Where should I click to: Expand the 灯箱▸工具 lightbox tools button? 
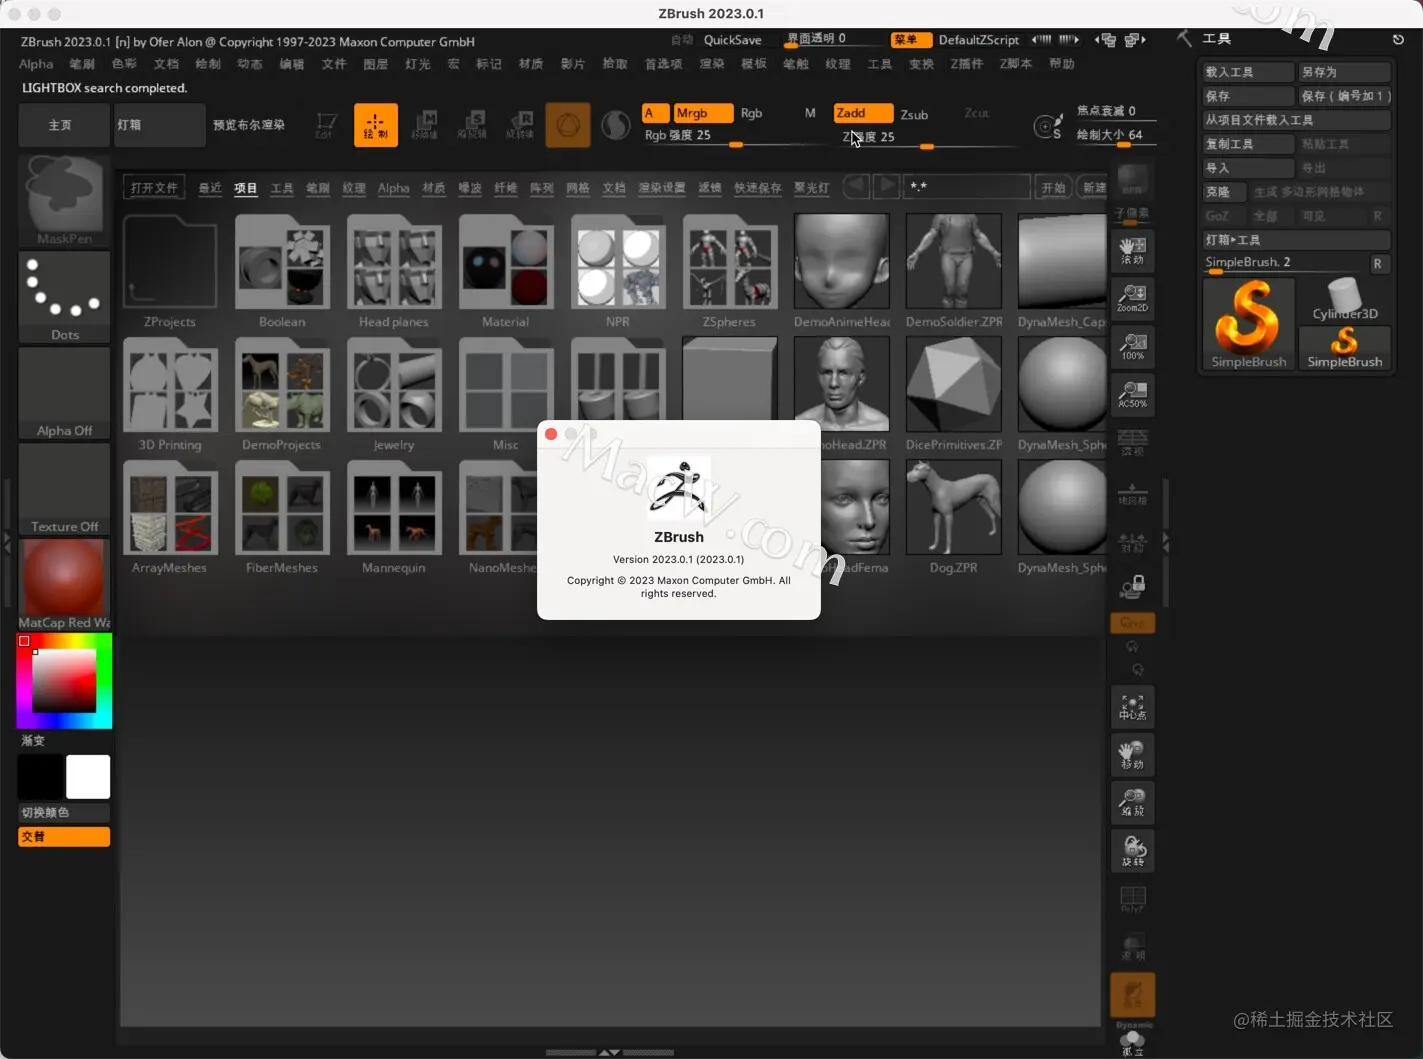[1296, 240]
